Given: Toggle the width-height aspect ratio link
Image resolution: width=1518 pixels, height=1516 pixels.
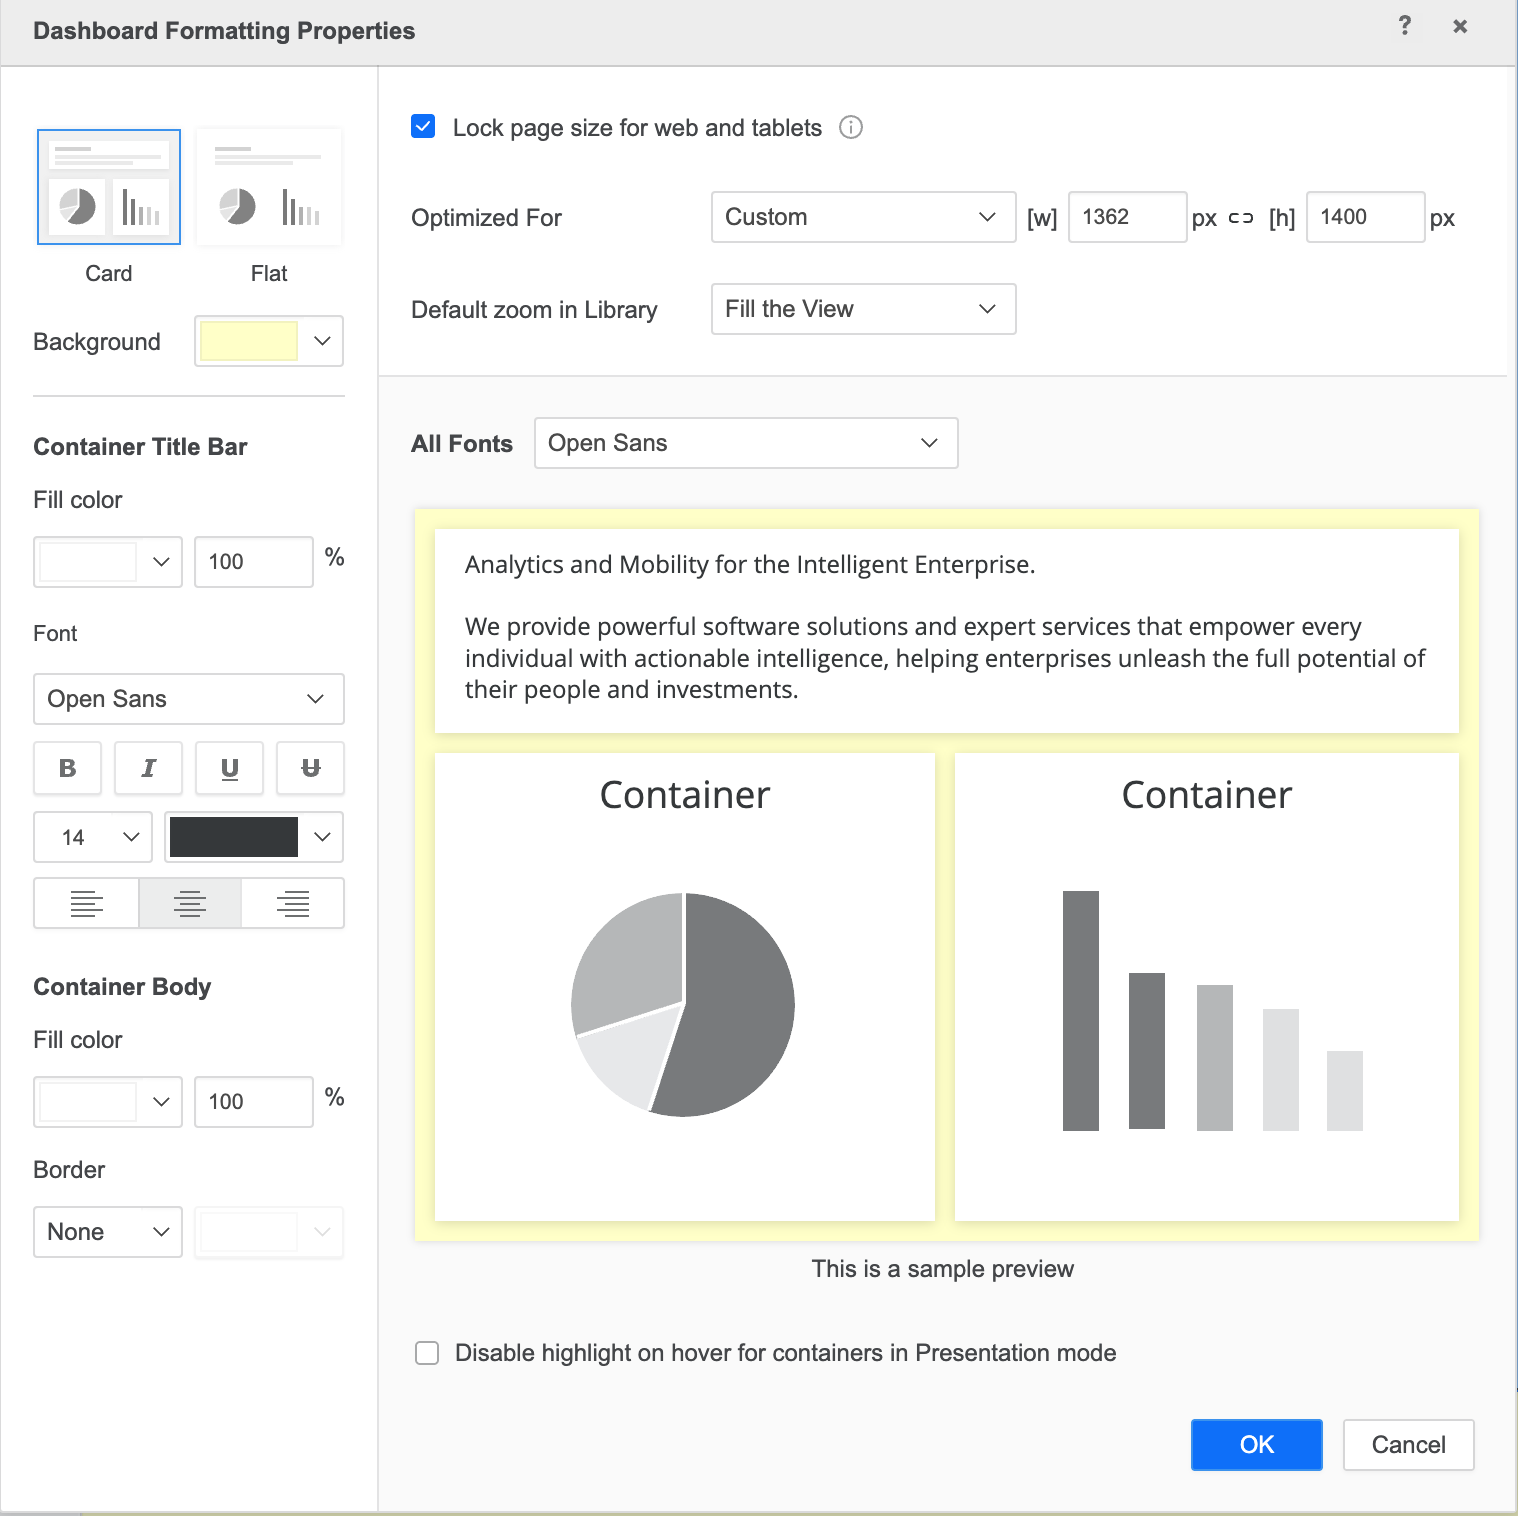Looking at the screenshot, I should [1241, 218].
